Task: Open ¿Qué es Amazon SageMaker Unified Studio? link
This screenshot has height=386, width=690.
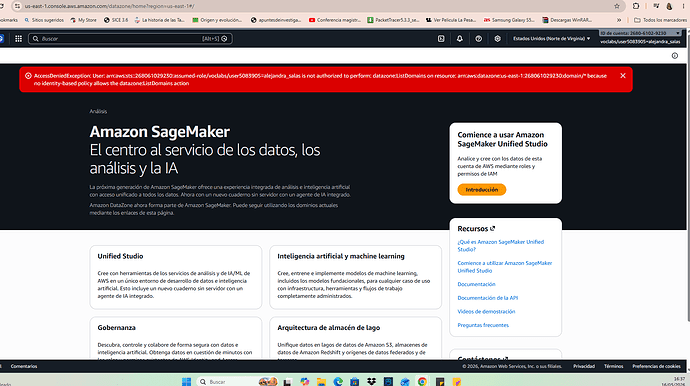Action: 500,246
